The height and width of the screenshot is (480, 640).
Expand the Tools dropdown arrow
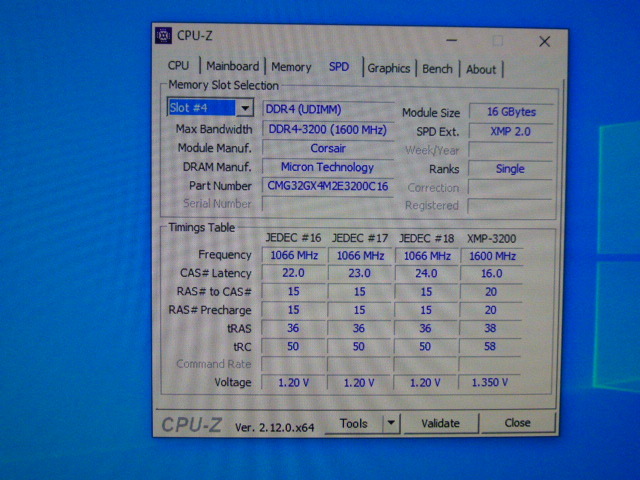391,423
